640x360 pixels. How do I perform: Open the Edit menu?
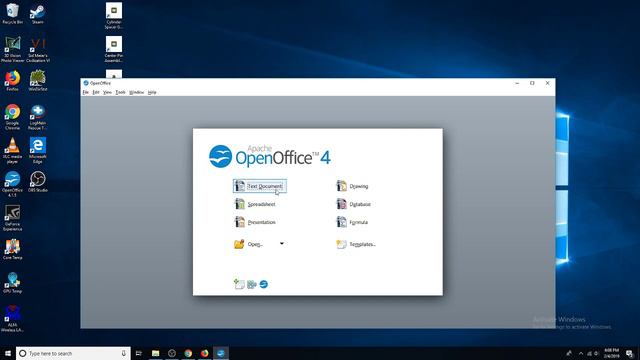click(96, 93)
